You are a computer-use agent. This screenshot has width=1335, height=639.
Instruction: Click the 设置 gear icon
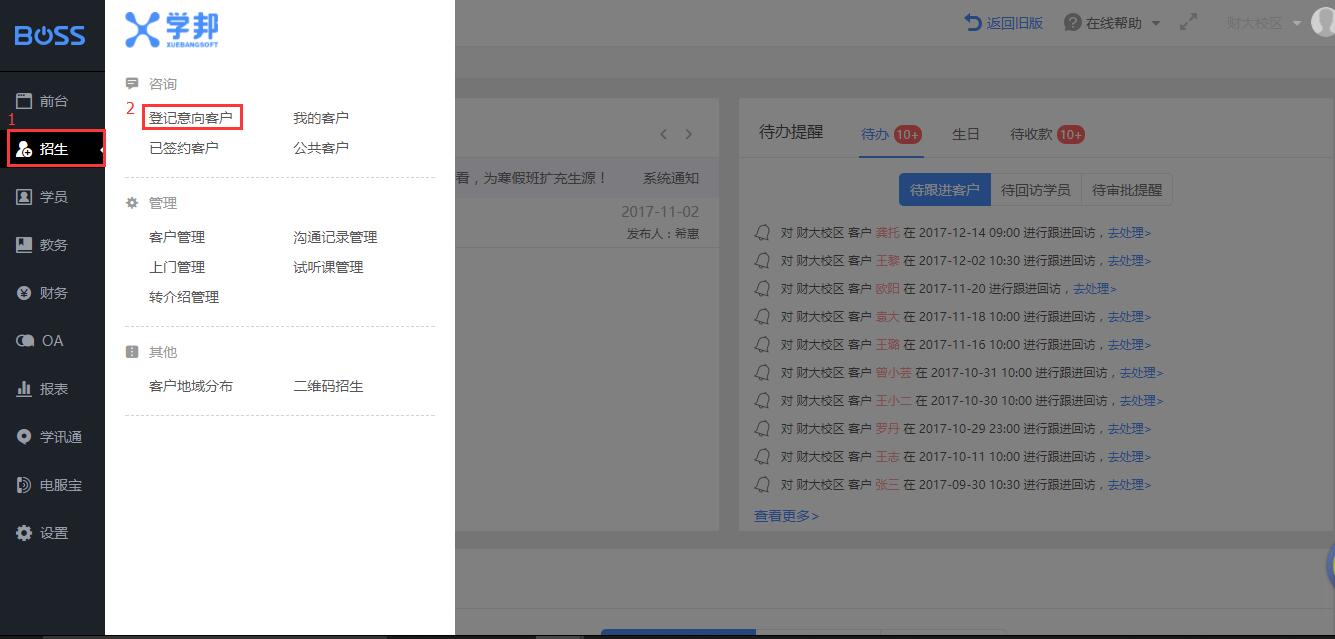coord(24,533)
